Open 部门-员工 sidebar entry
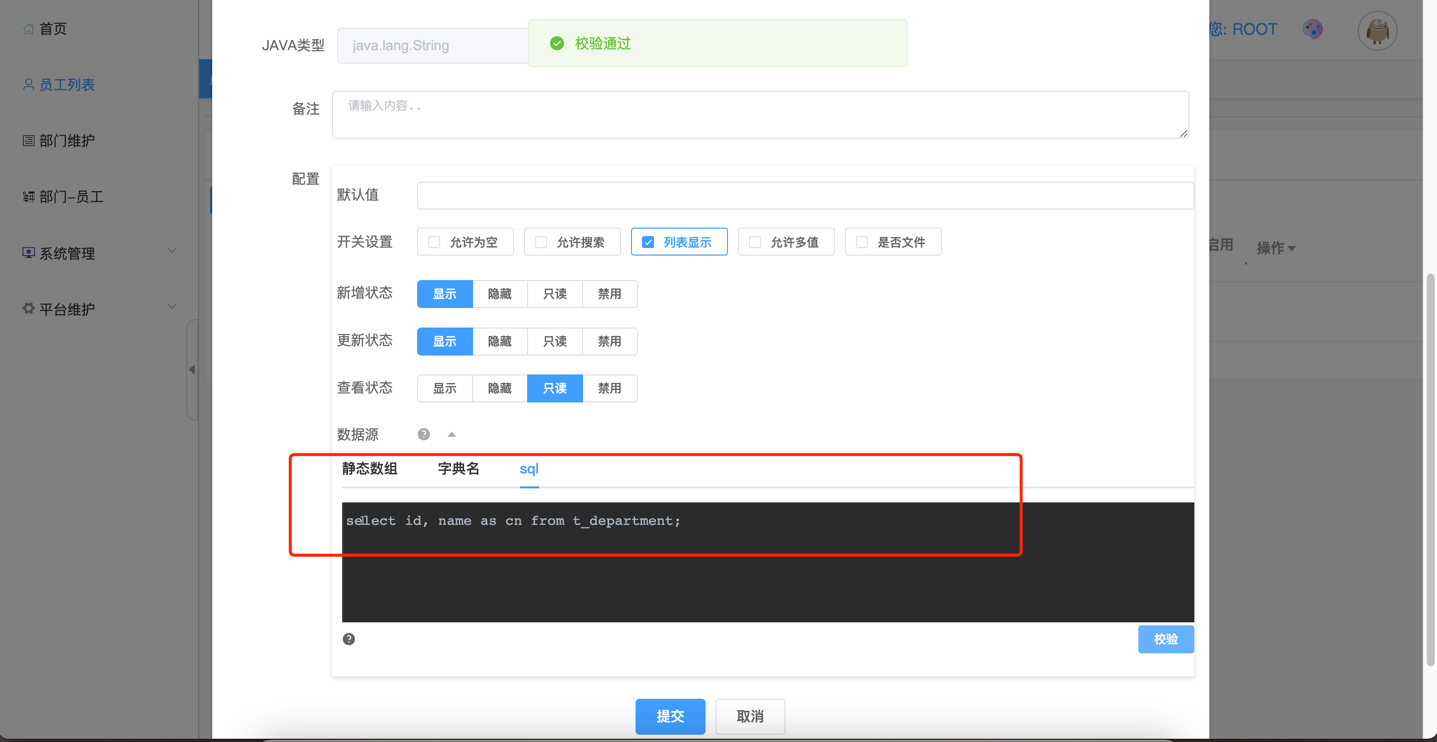Screen dimensions: 1437x742 pyautogui.click(x=70, y=197)
